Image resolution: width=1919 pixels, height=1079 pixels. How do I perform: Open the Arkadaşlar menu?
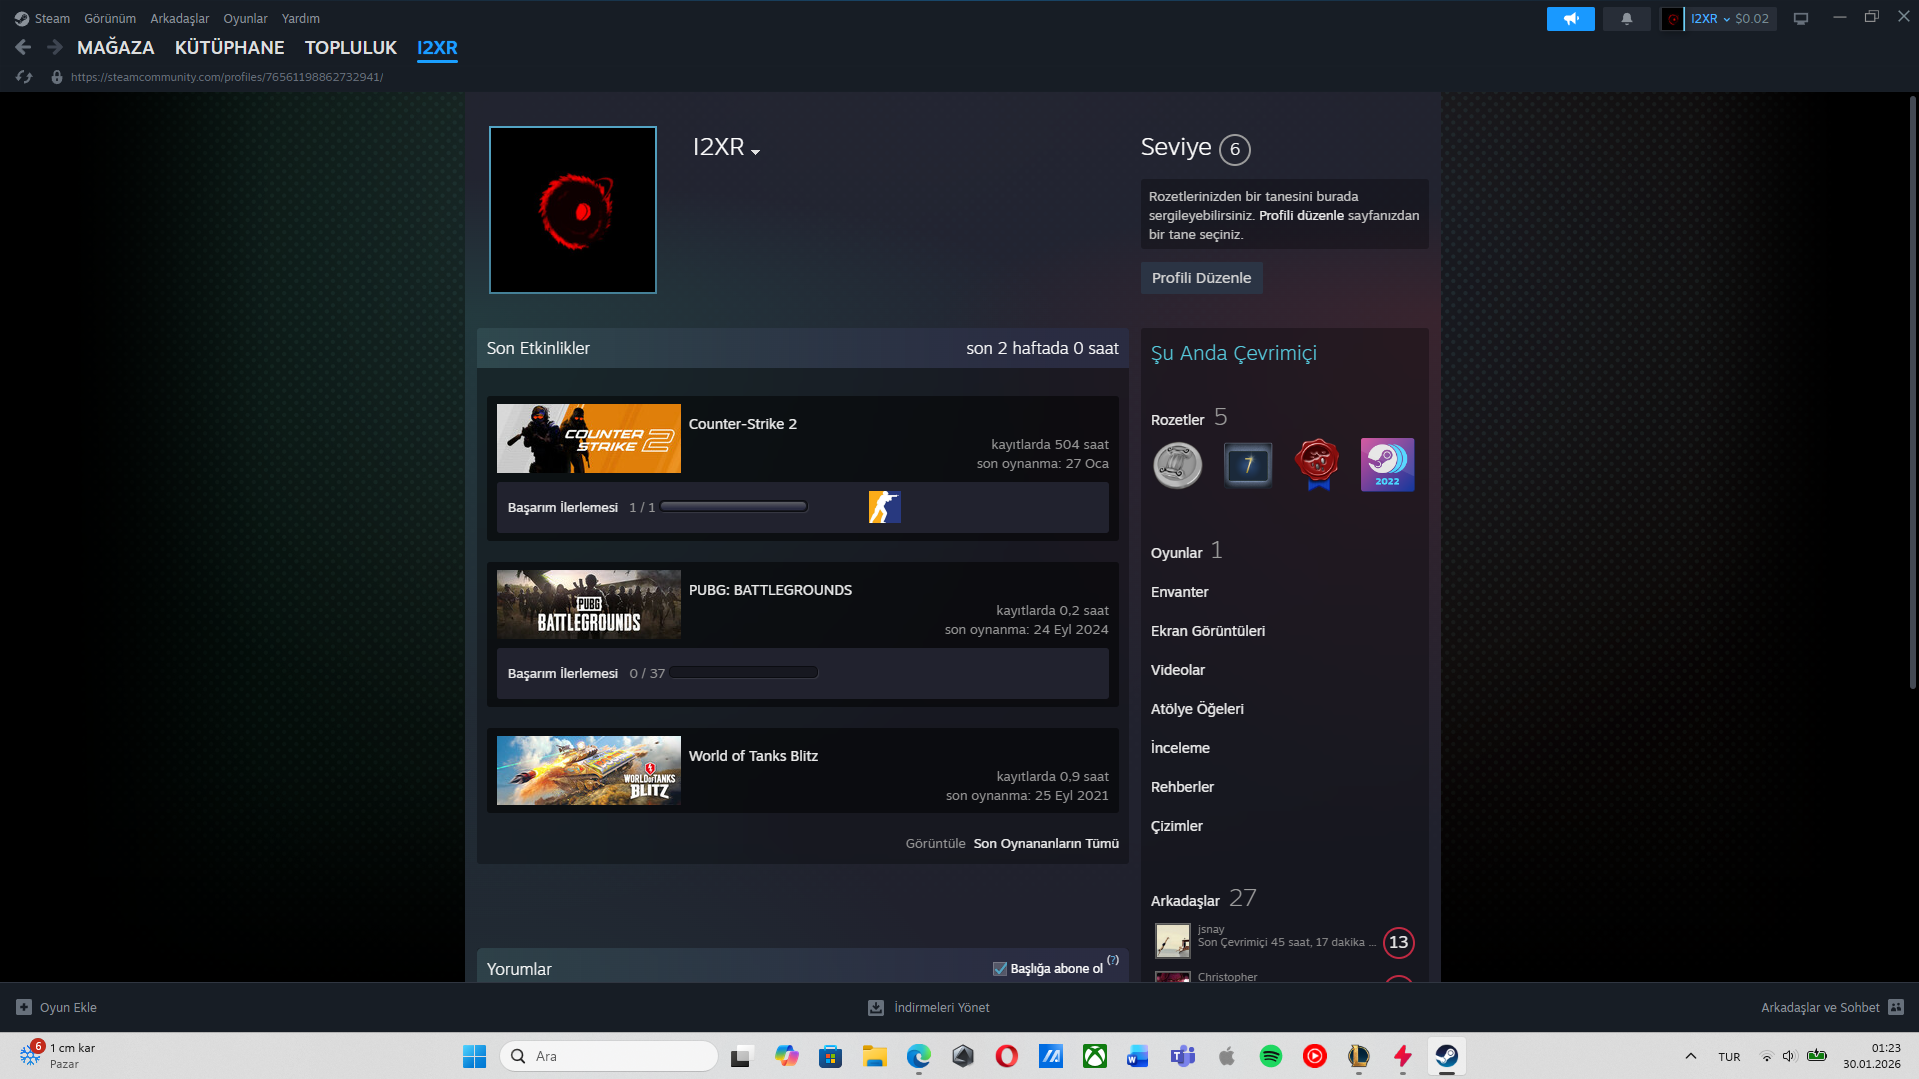tap(180, 18)
